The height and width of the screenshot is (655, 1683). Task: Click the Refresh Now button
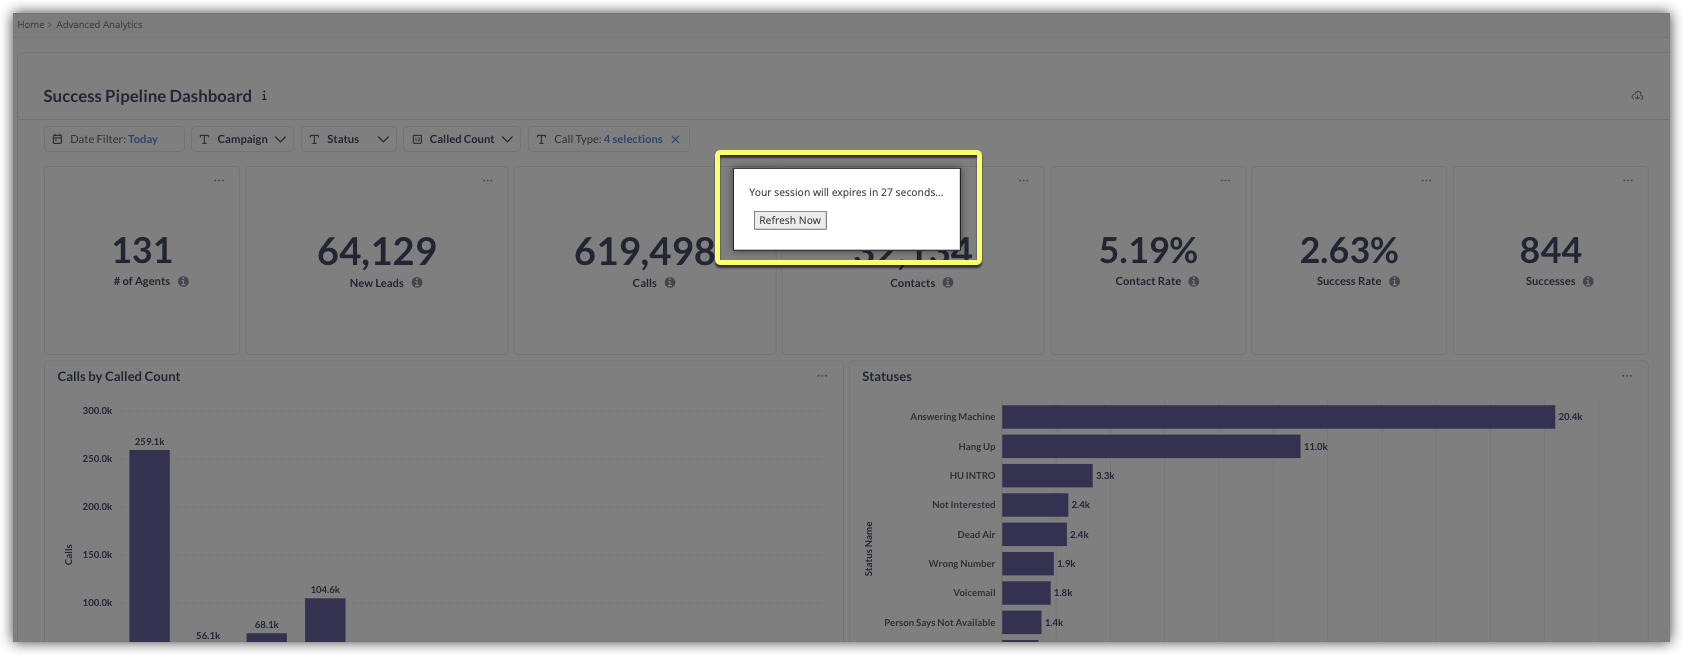click(x=790, y=220)
